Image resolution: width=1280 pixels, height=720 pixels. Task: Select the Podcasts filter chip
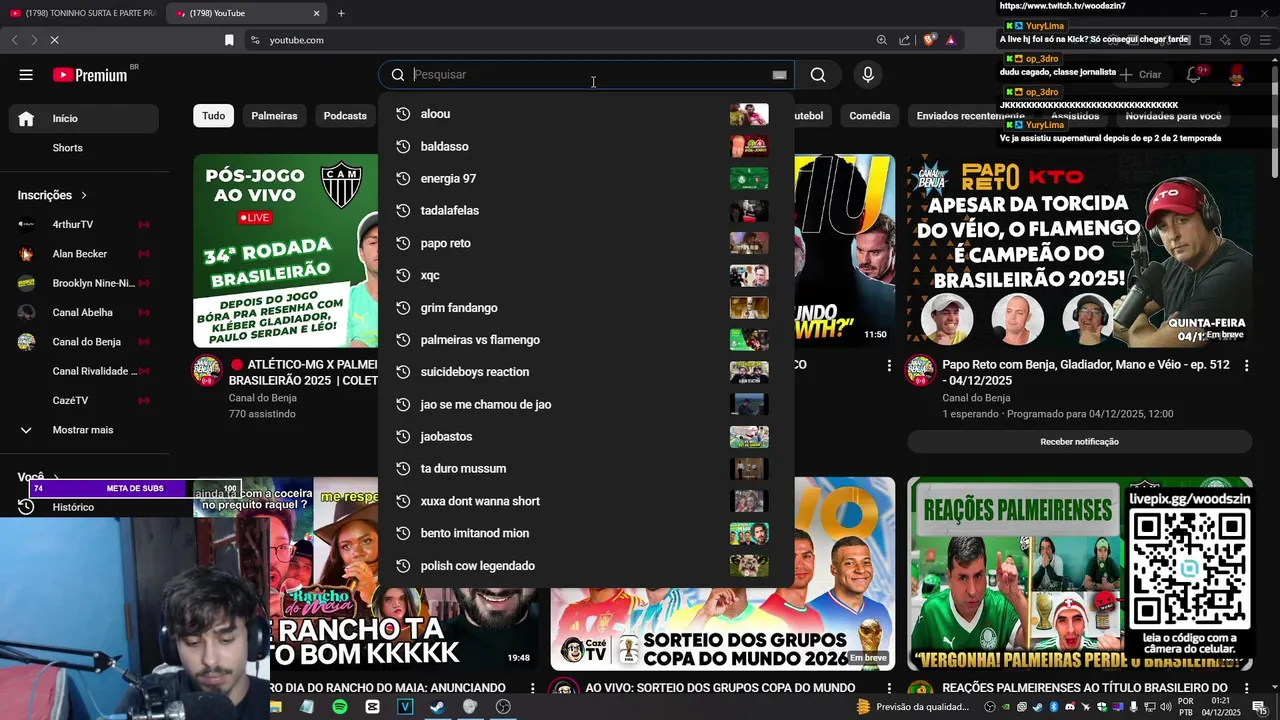point(345,116)
